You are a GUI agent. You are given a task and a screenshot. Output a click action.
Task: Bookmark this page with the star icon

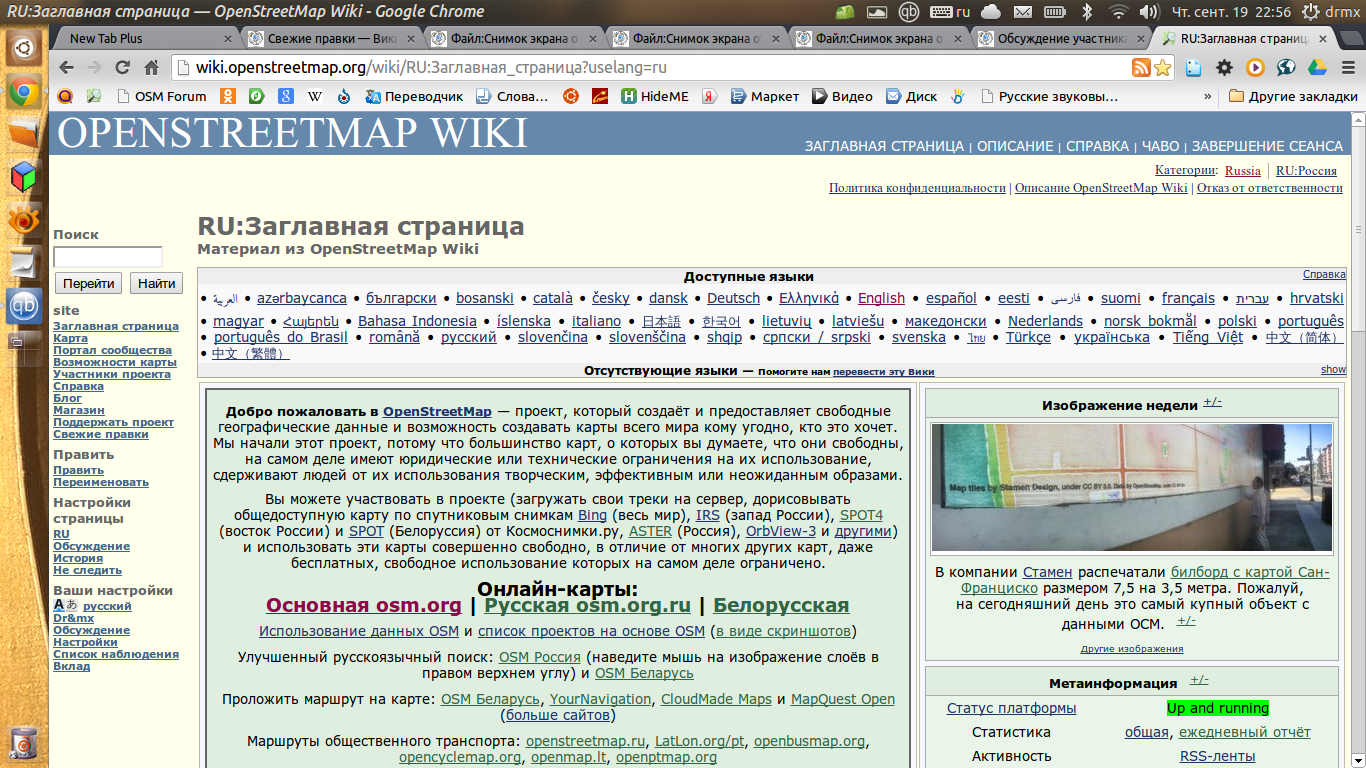pyautogui.click(x=1162, y=68)
